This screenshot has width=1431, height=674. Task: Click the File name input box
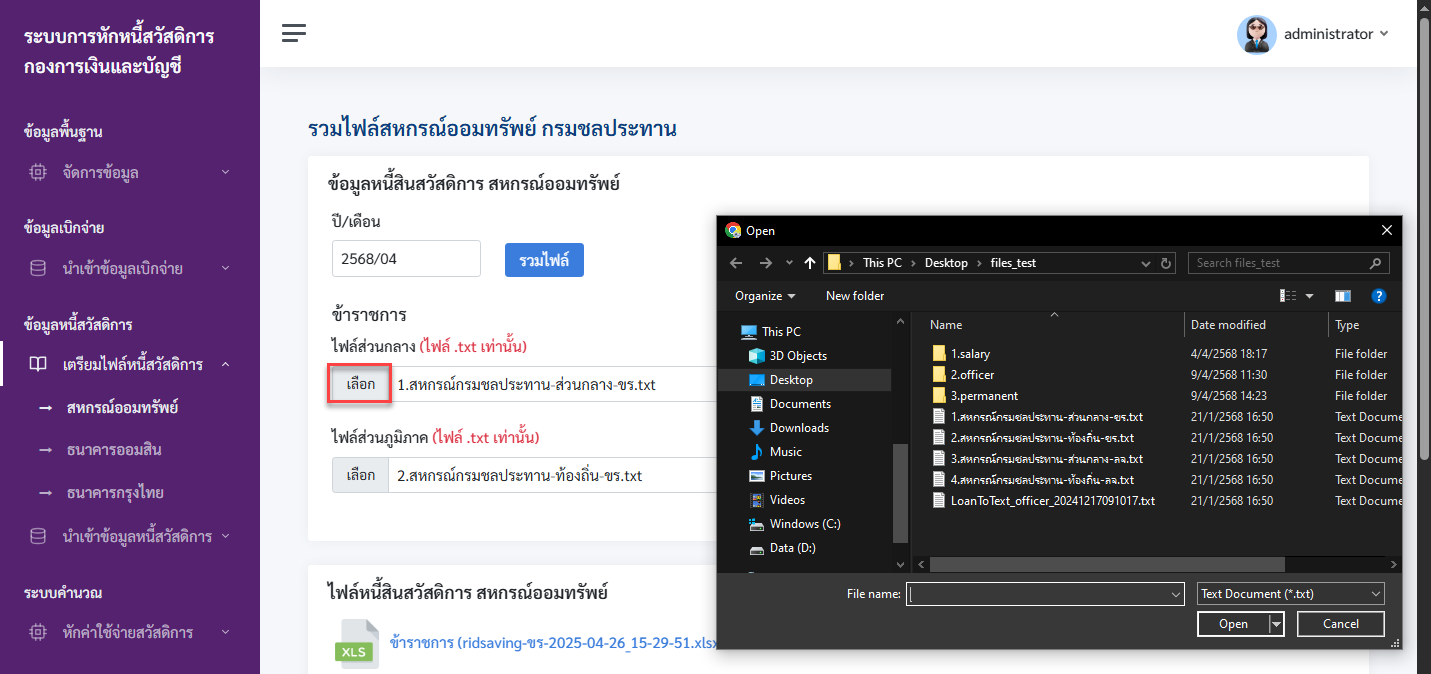1044,594
